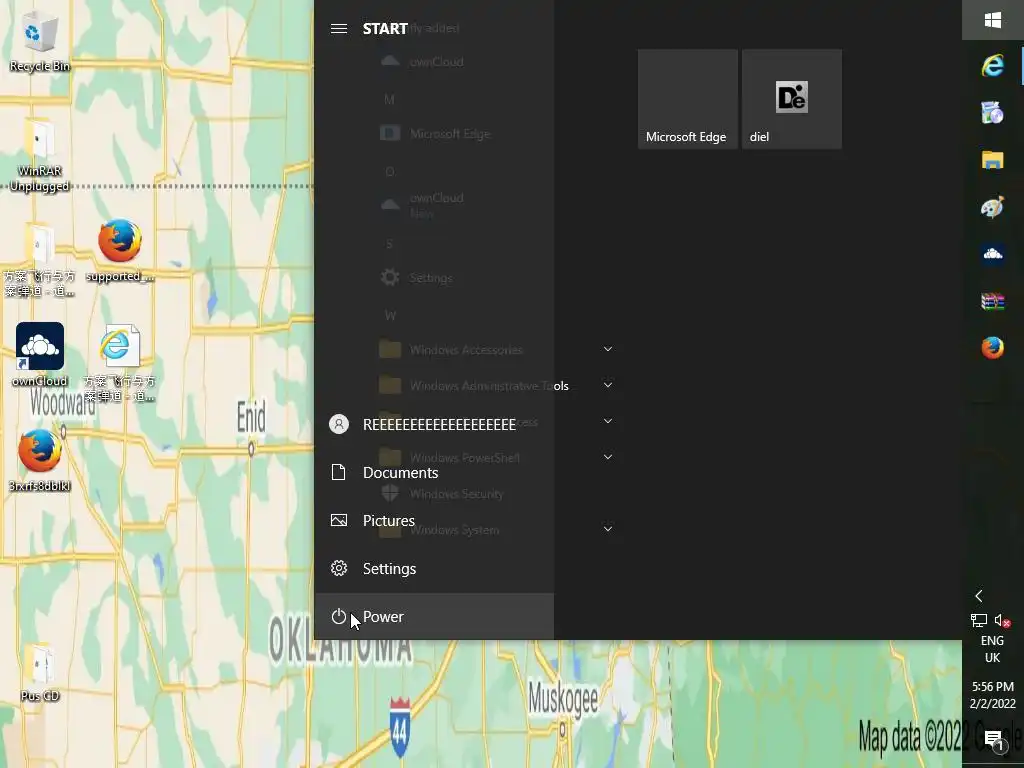Click the network status tray icon
This screenshot has height=768, width=1024.
click(978, 620)
